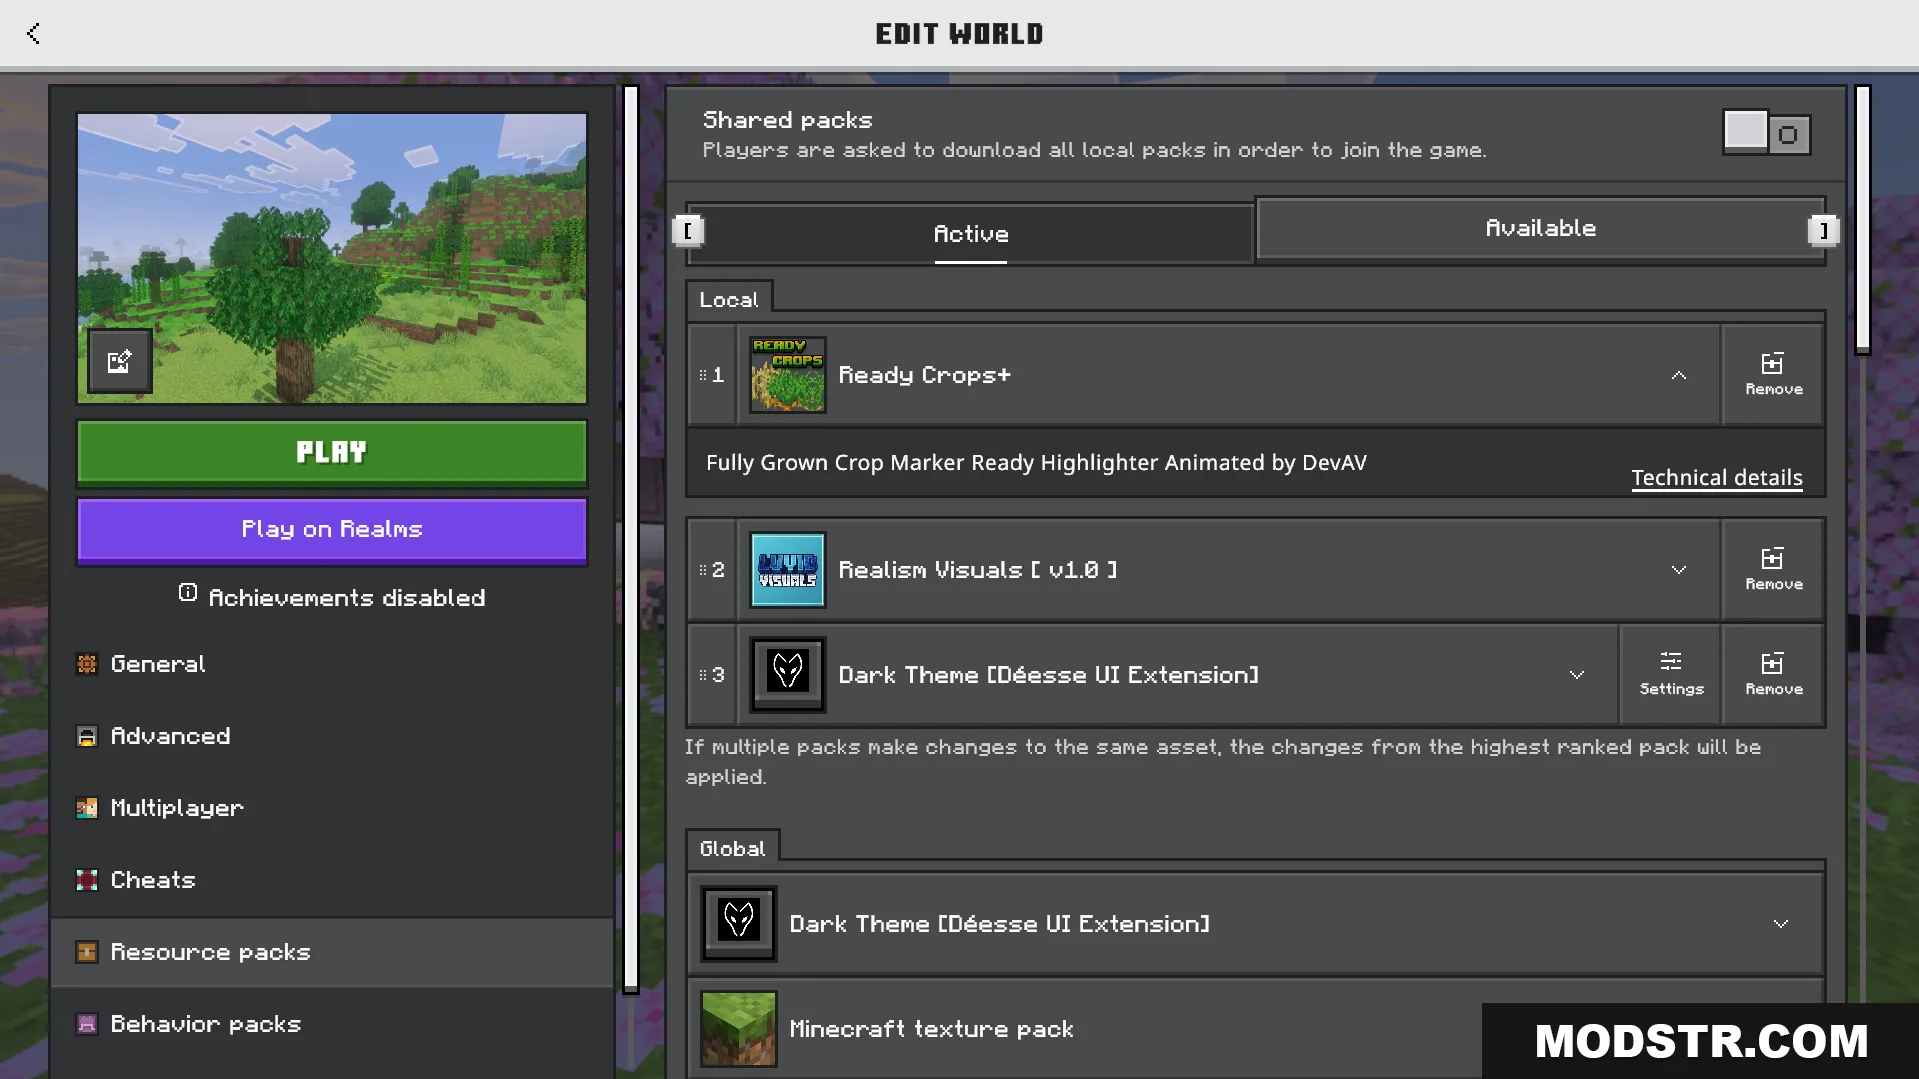This screenshot has height=1079, width=1919.
Task: Open the Advanced settings section
Action: [332, 736]
